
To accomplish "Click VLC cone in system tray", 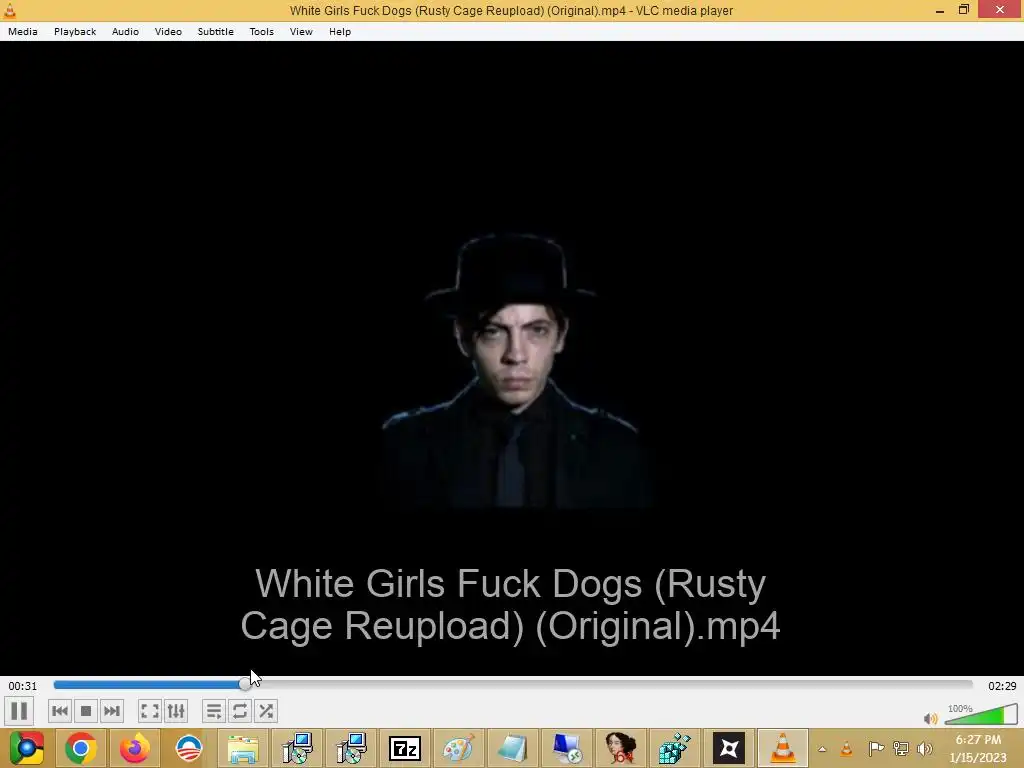I will tap(846, 748).
